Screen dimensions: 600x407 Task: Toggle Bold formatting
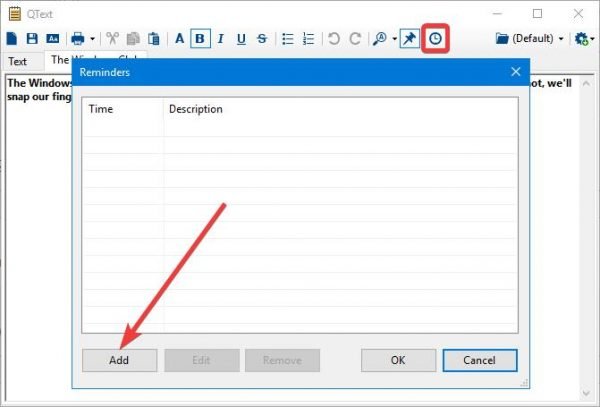[x=200, y=39]
